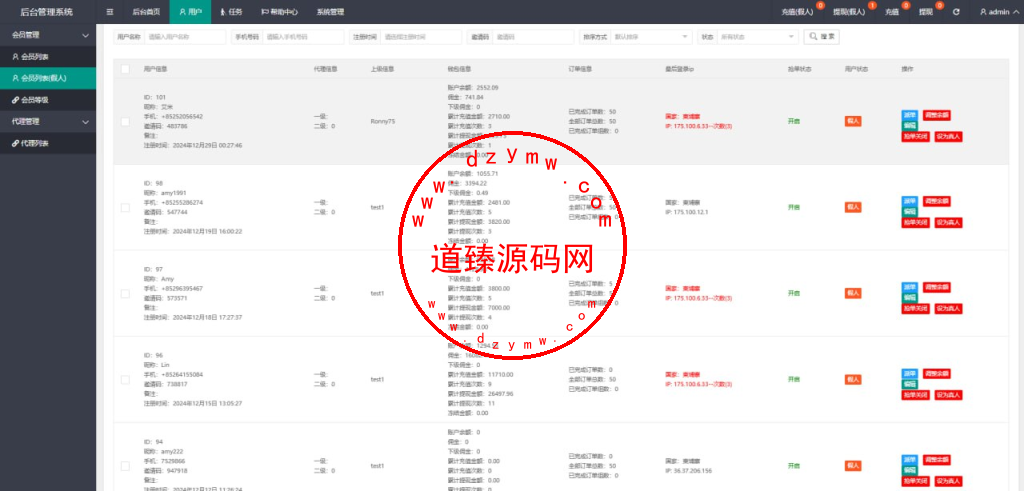The image size is (1024, 491).
Task: Click the 后台管理系统 logo title
Action: [x=47, y=12]
